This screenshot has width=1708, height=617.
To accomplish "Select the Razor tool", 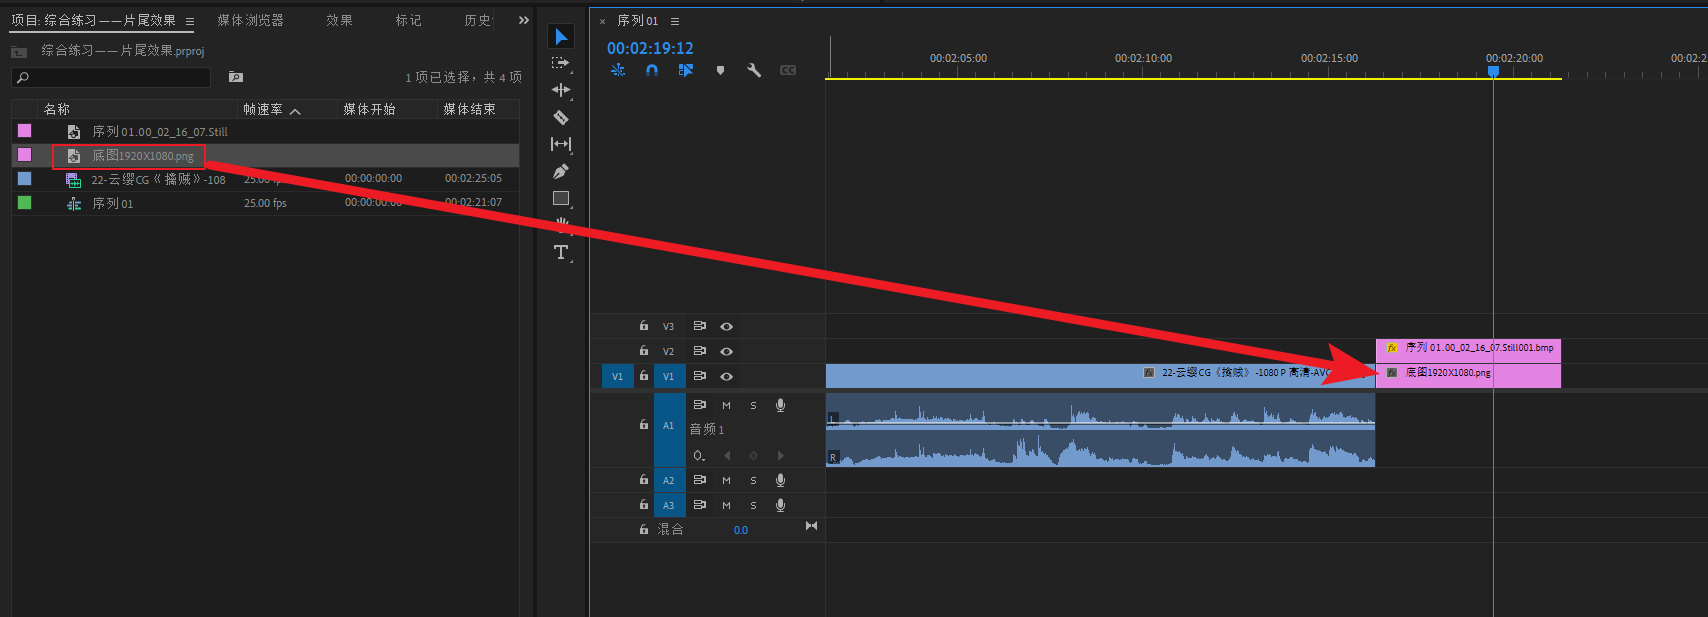I will [x=561, y=117].
